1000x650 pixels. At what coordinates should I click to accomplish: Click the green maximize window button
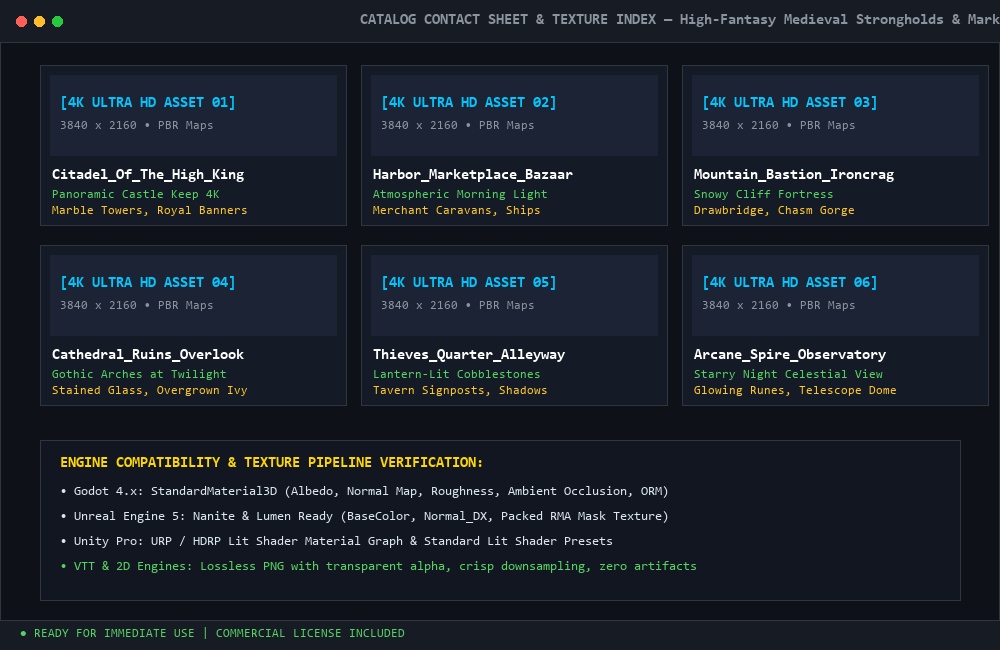(57, 22)
